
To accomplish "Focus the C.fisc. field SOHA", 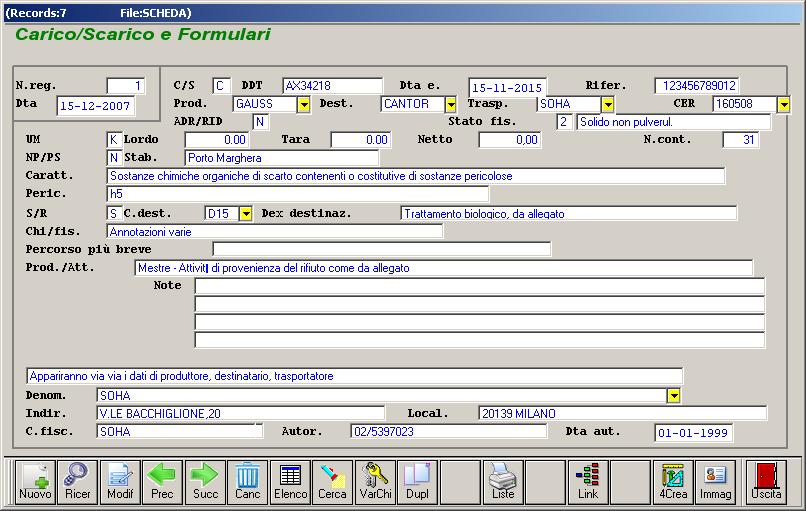I will (x=179, y=431).
